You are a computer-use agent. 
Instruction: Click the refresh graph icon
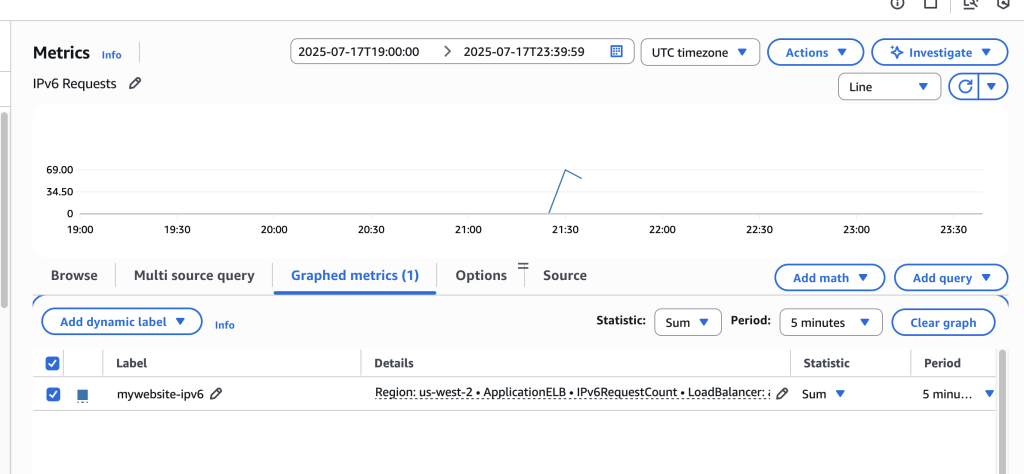tap(965, 87)
